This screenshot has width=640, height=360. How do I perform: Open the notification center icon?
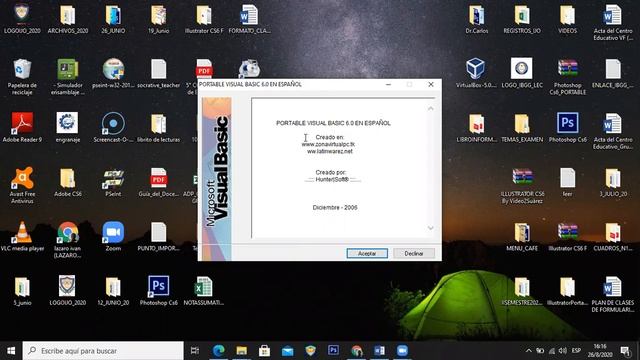coord(625,351)
